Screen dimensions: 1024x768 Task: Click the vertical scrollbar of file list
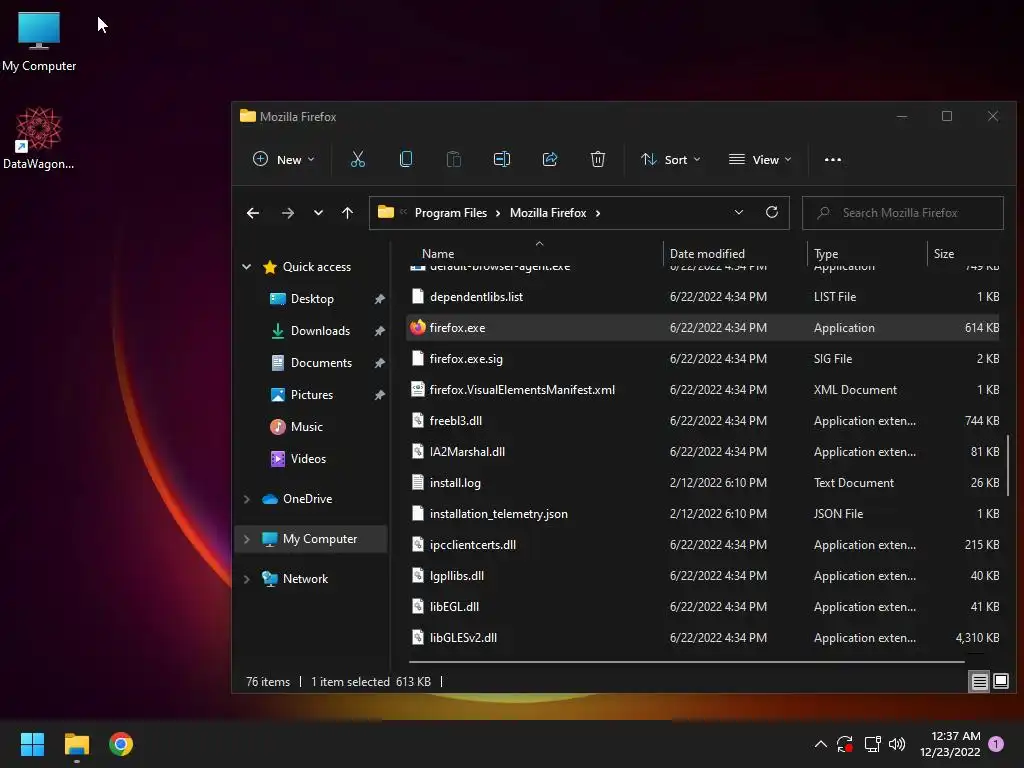(x=1008, y=465)
